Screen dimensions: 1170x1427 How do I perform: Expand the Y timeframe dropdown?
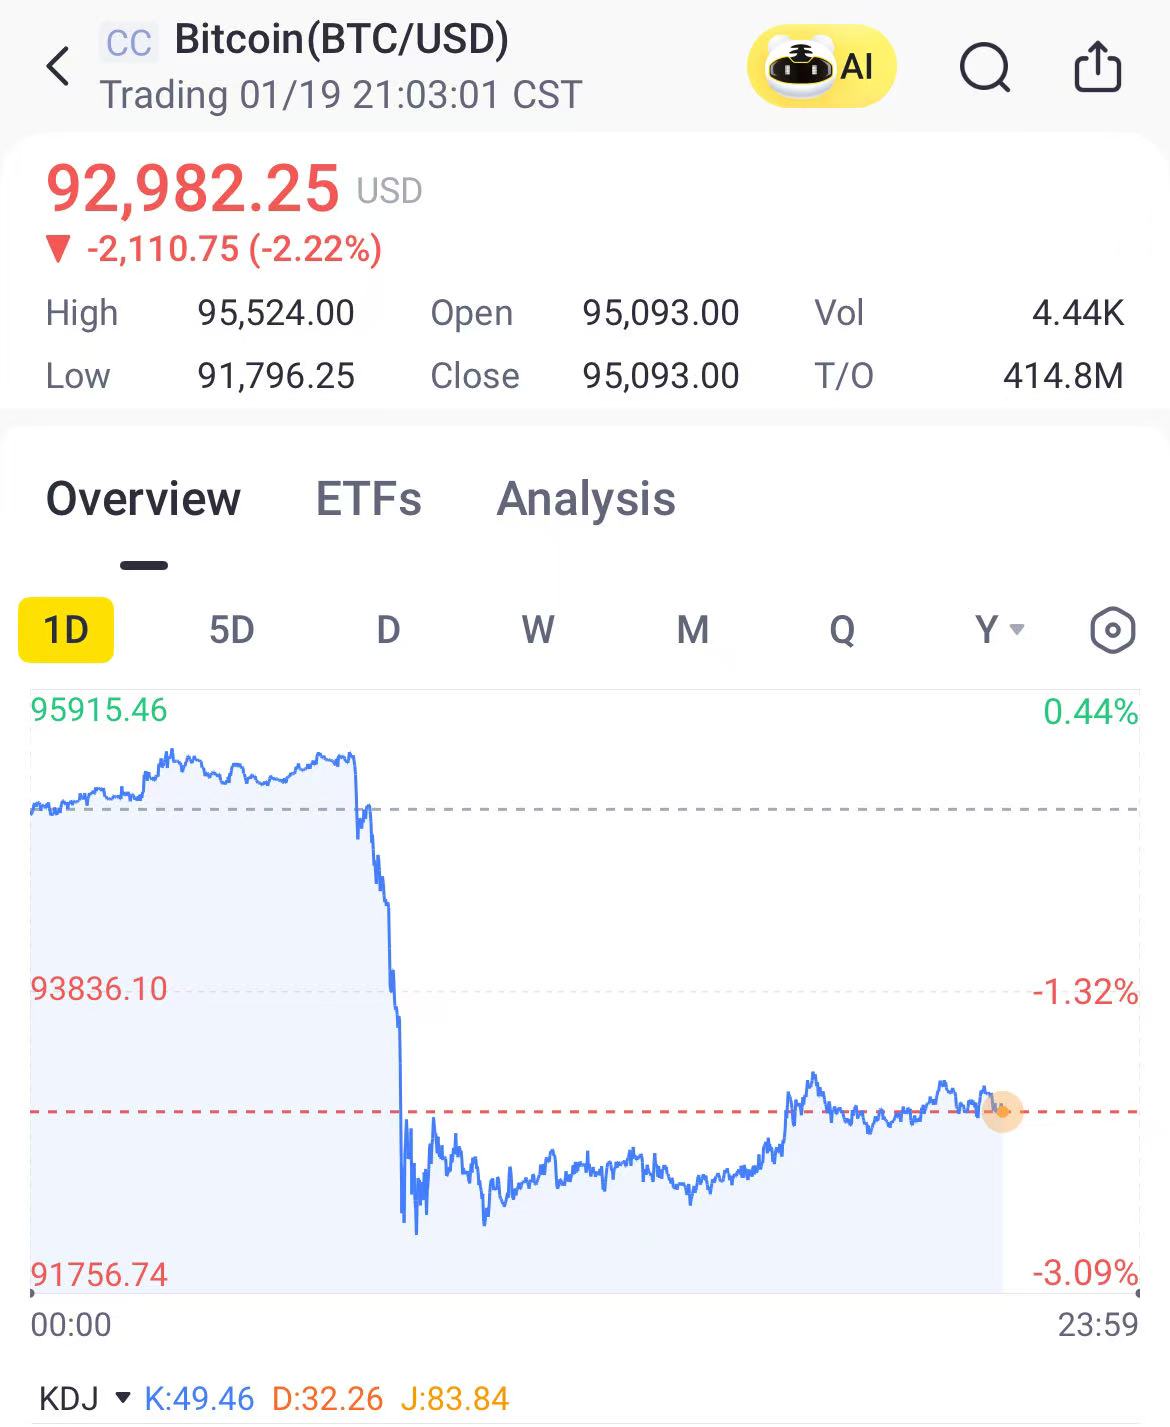[x=999, y=630]
